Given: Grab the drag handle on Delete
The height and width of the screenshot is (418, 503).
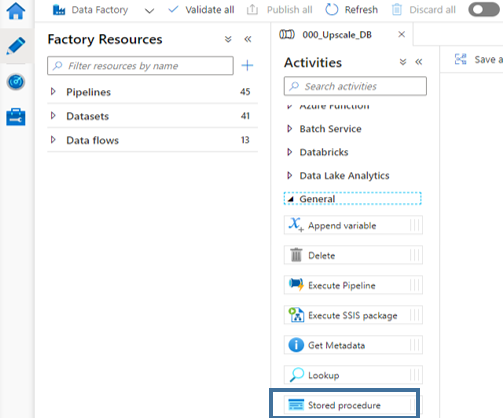Looking at the screenshot, I should [415, 255].
